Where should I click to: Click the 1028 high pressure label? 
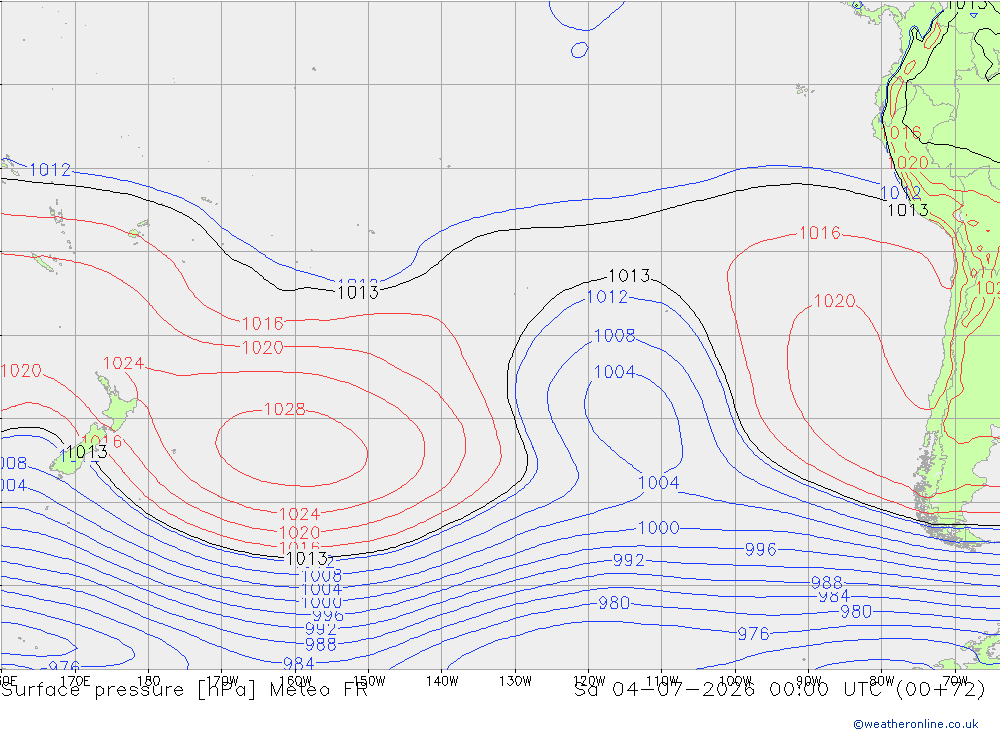pyautogui.click(x=284, y=409)
